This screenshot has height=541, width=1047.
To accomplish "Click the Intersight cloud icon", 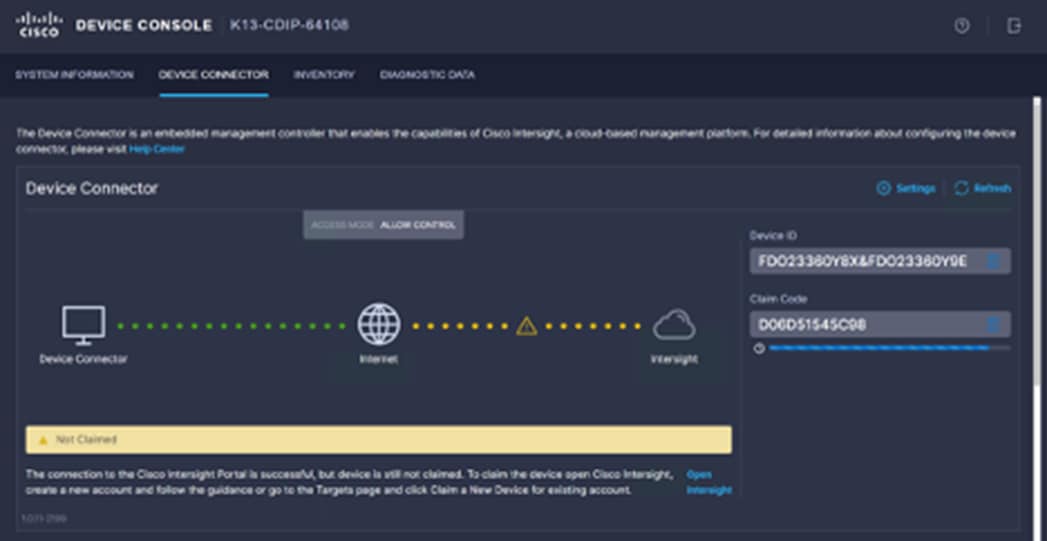I will [x=674, y=325].
